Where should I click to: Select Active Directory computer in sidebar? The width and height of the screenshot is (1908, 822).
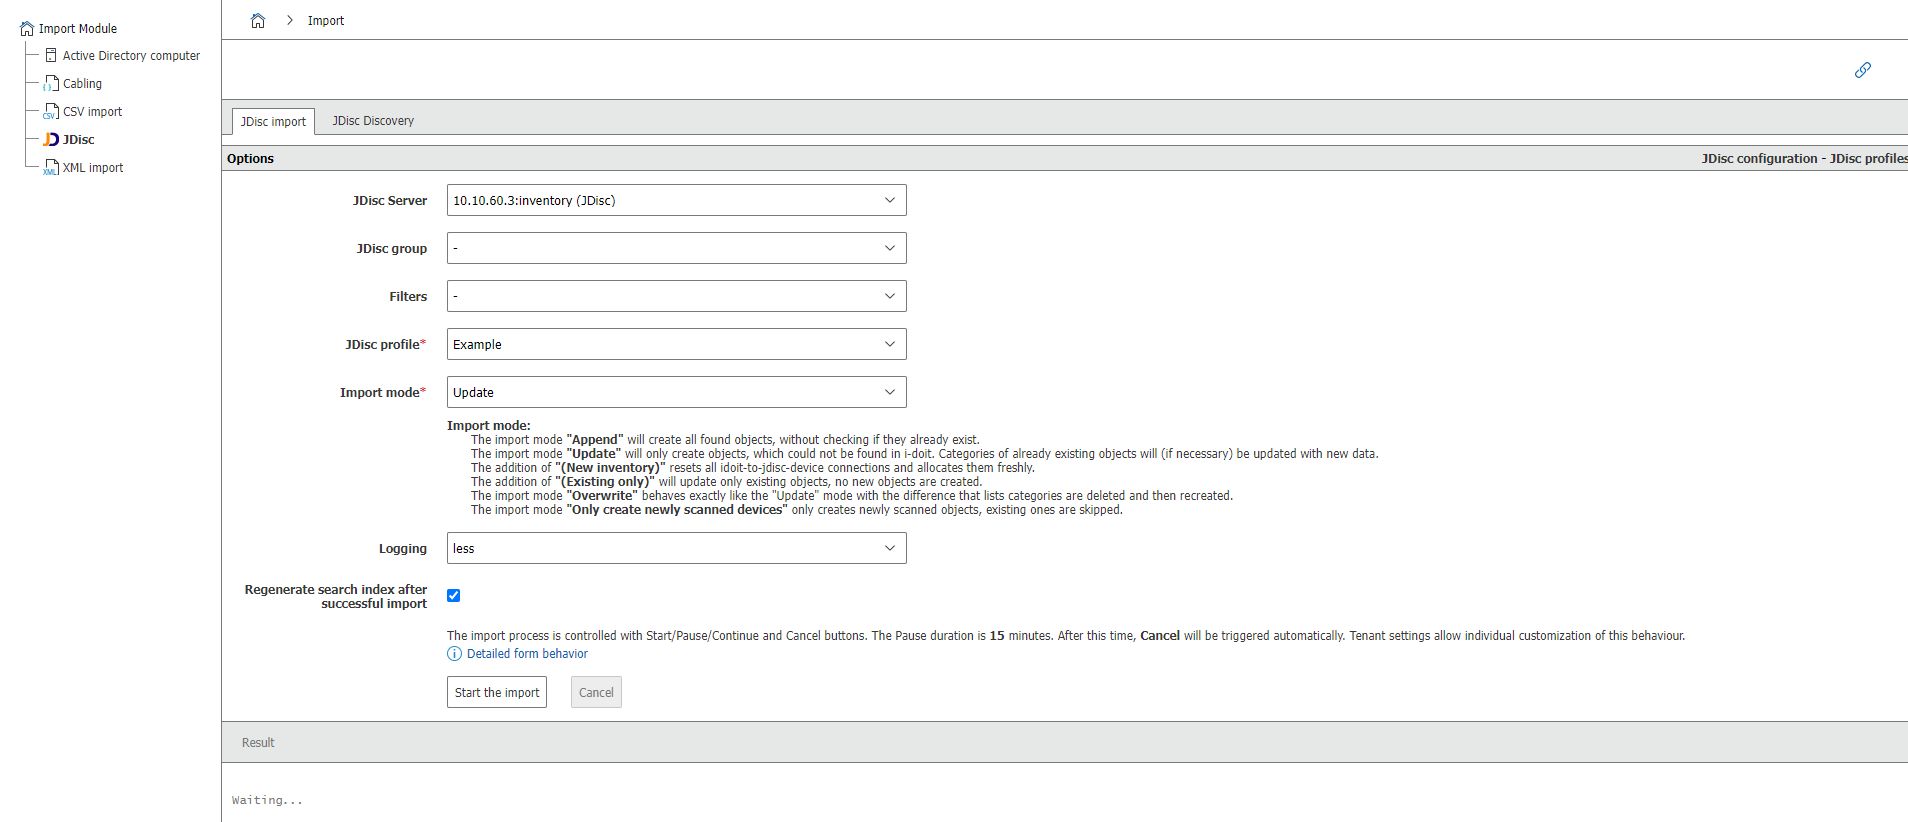(131, 56)
